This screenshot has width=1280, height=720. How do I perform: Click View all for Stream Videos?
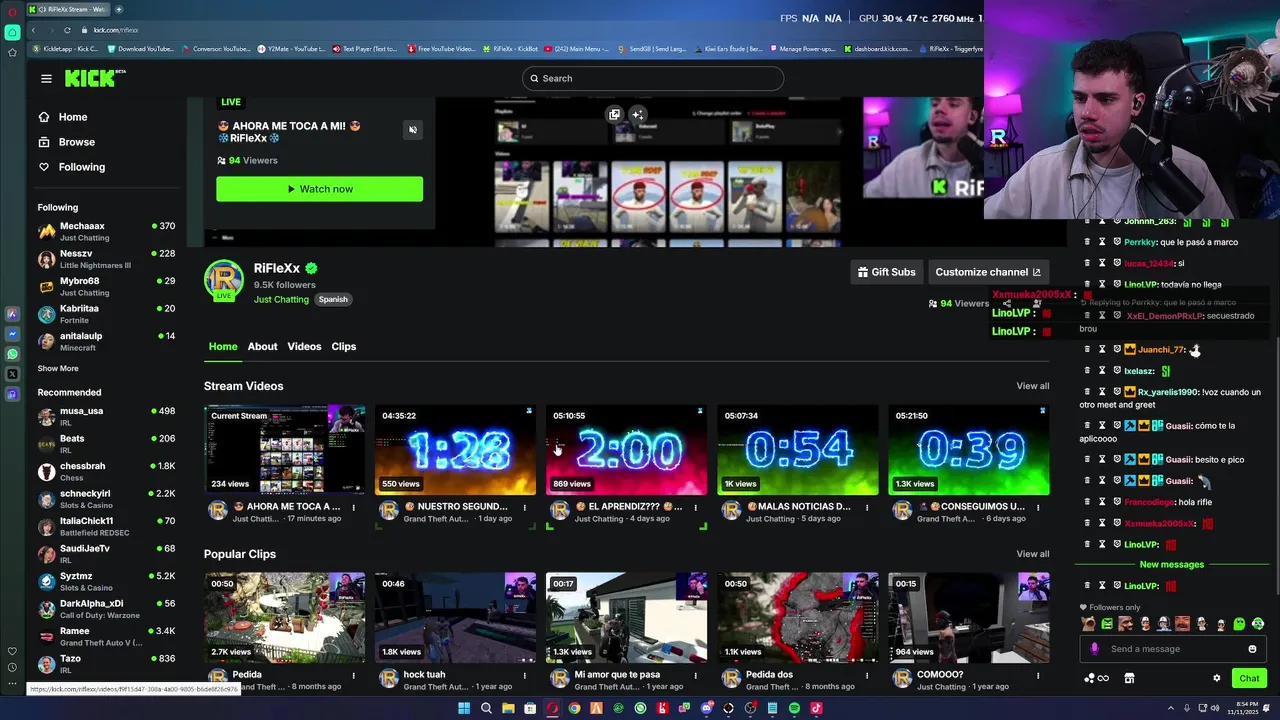click(1033, 386)
